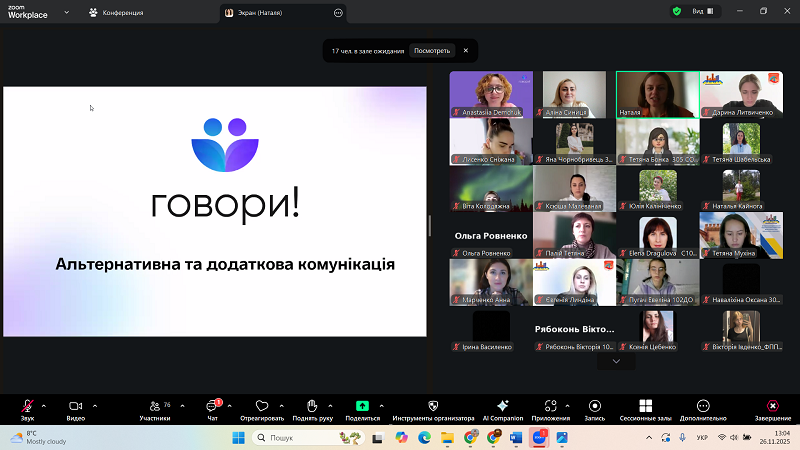800x450 pixels.
Task: Turn on camera with the Видео button
Action: coord(75,406)
